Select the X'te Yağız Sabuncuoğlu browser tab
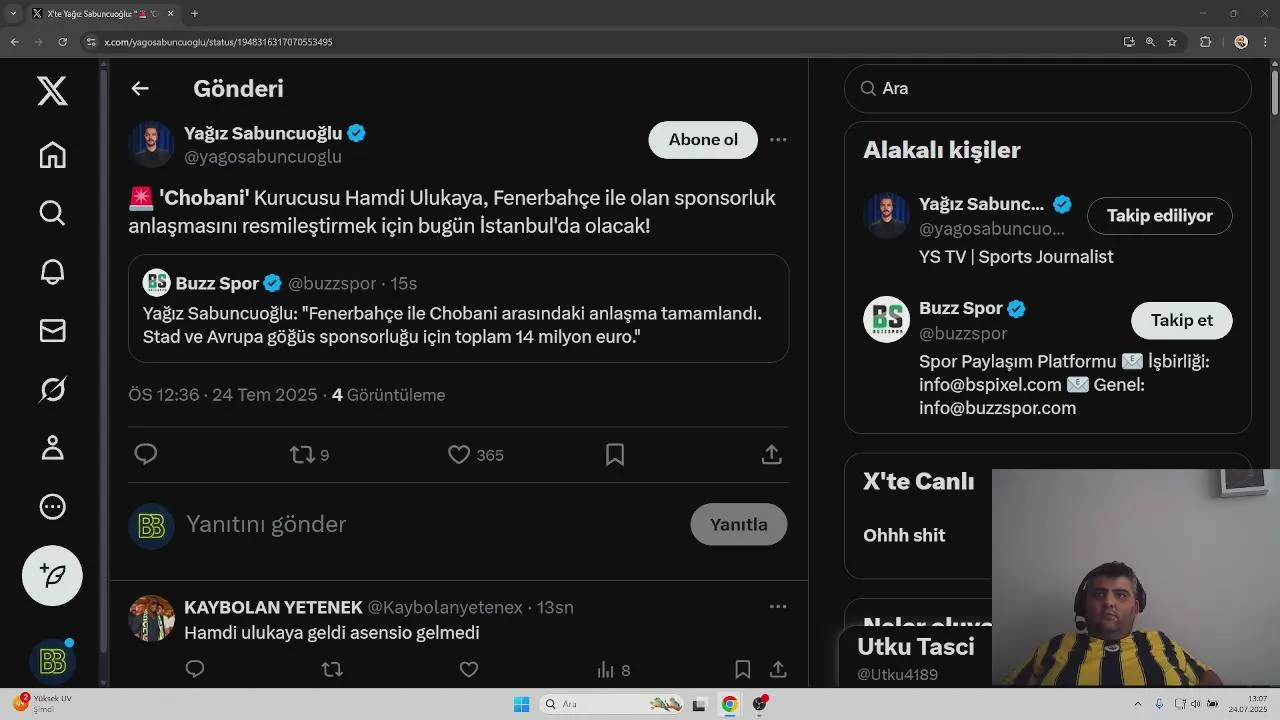The height and width of the screenshot is (720, 1280). [x=104, y=14]
